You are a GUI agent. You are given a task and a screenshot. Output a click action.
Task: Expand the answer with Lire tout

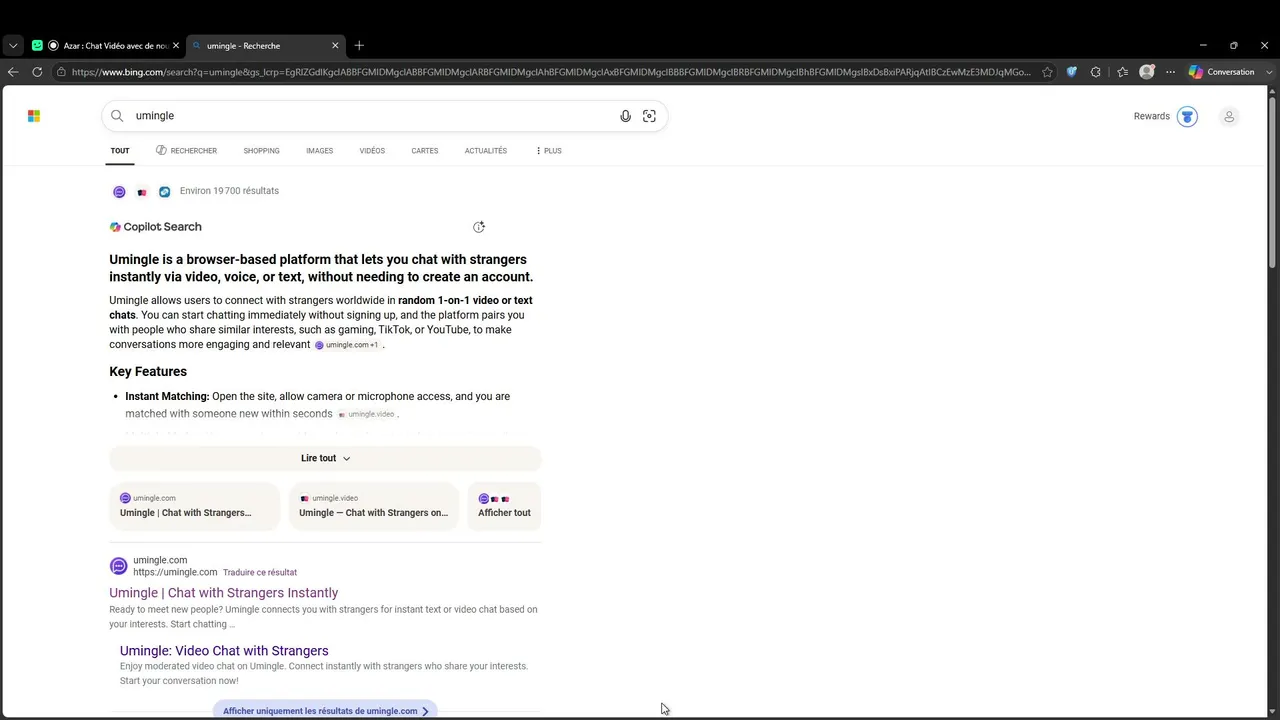click(325, 458)
